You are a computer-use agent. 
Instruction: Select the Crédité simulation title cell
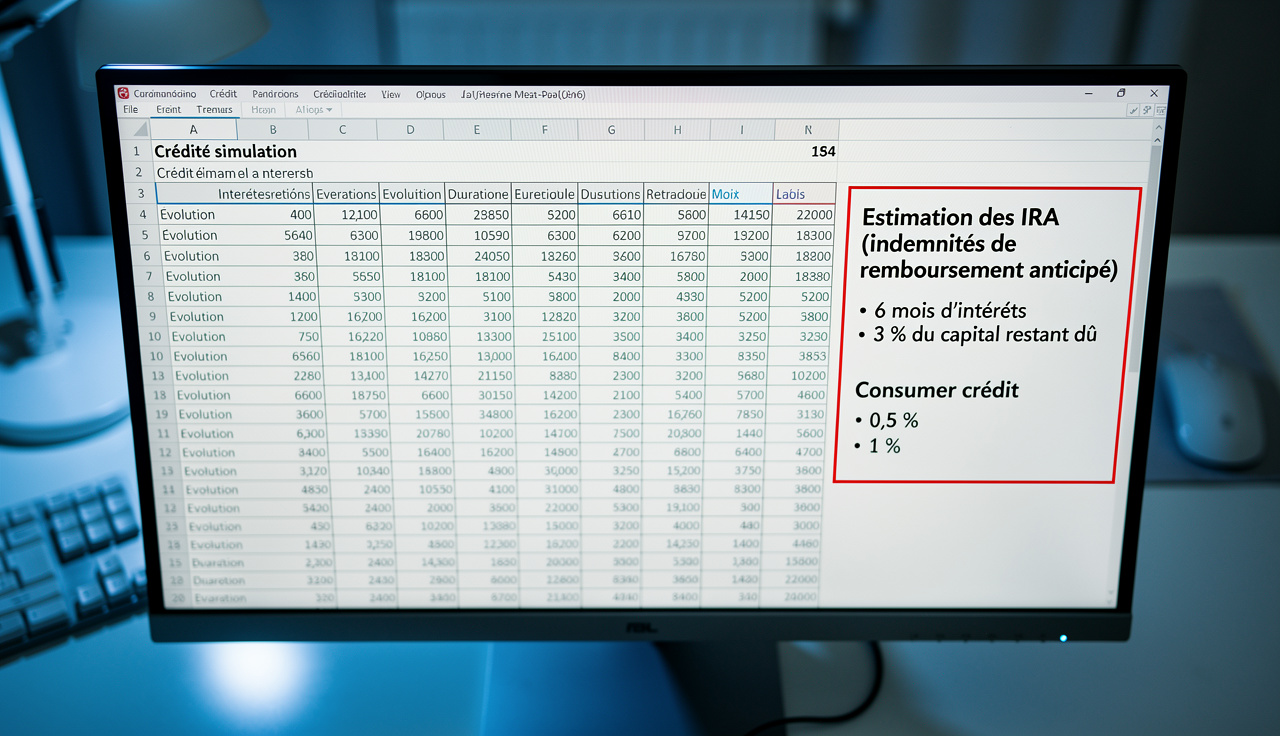pos(224,151)
